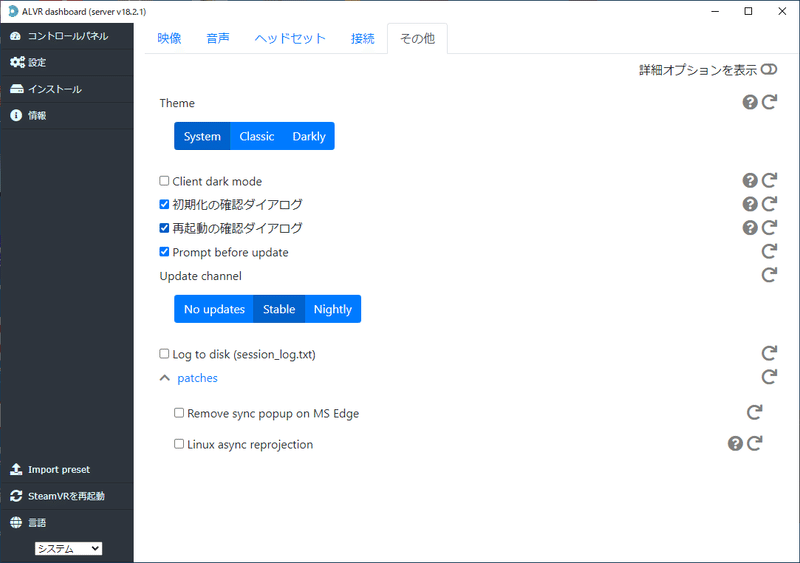The image size is (800, 563).
Task: Switch to the ヘッドセット tab
Action: (290, 38)
